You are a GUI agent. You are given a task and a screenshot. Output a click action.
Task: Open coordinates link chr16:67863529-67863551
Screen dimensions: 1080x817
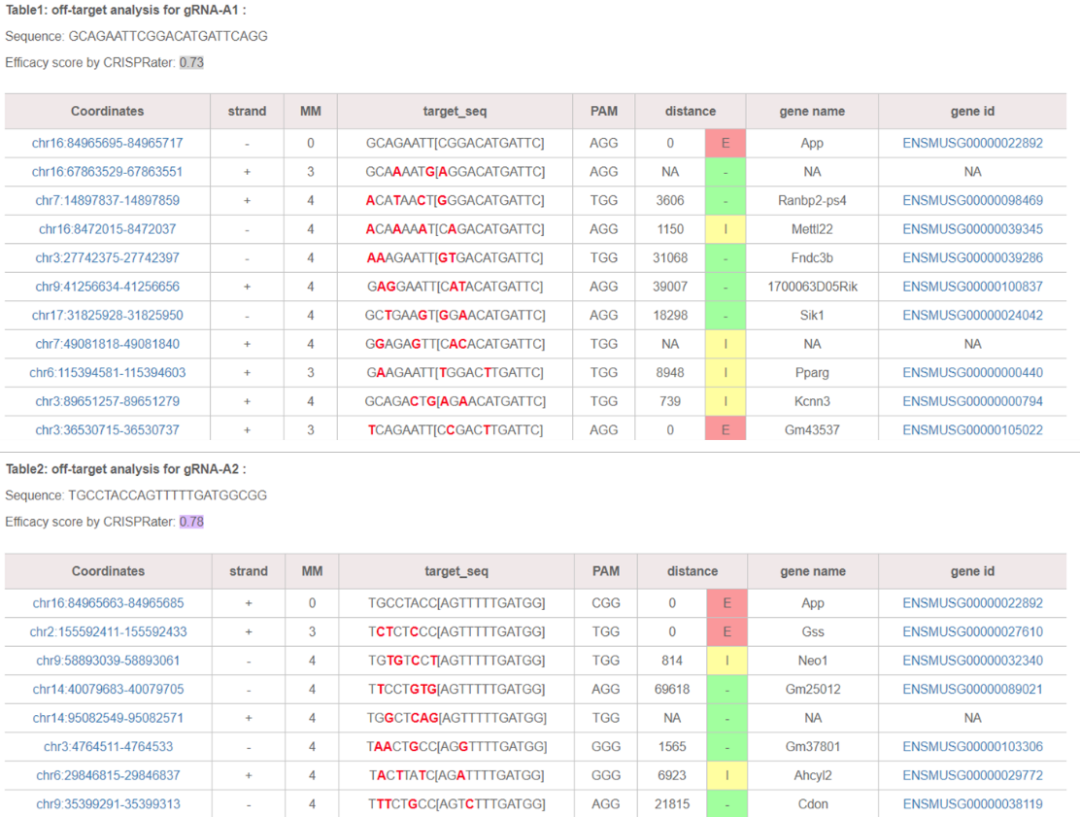(107, 172)
